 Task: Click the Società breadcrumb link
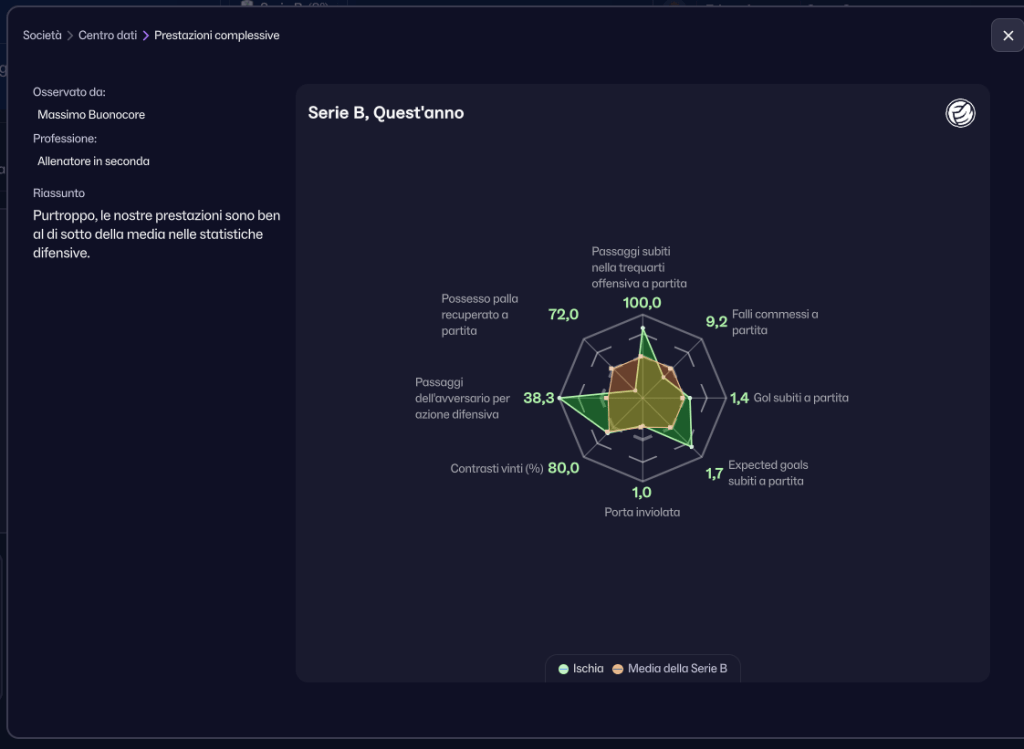pyautogui.click(x=42, y=35)
